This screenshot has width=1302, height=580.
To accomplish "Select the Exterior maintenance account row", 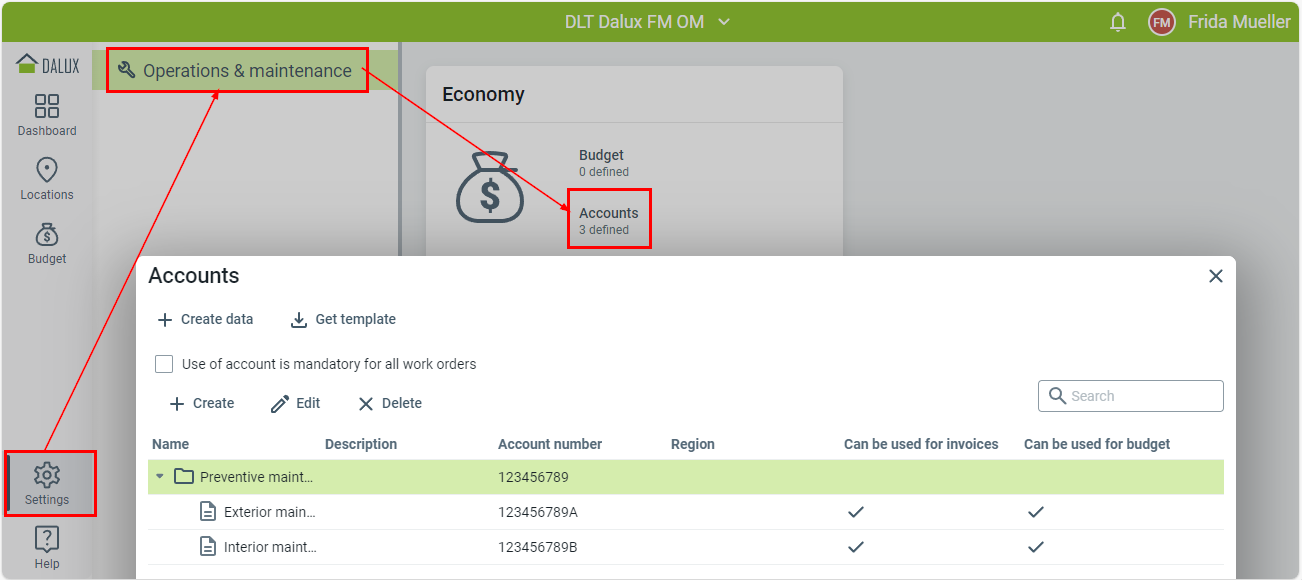I will (269, 512).
